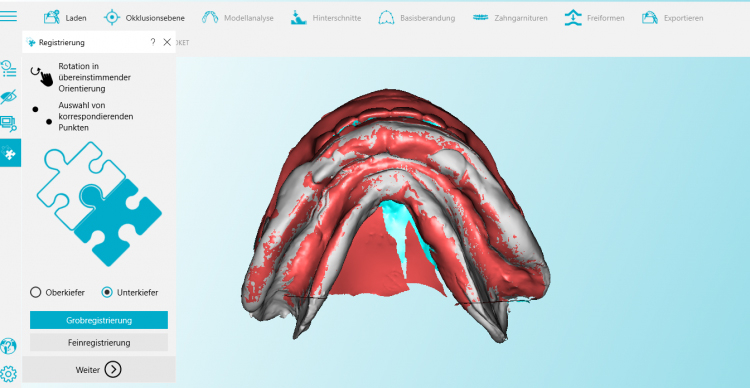Screen dimensions: 750x388
Task: Switch to the Zahngarnituren tab
Action: [x=510, y=18]
